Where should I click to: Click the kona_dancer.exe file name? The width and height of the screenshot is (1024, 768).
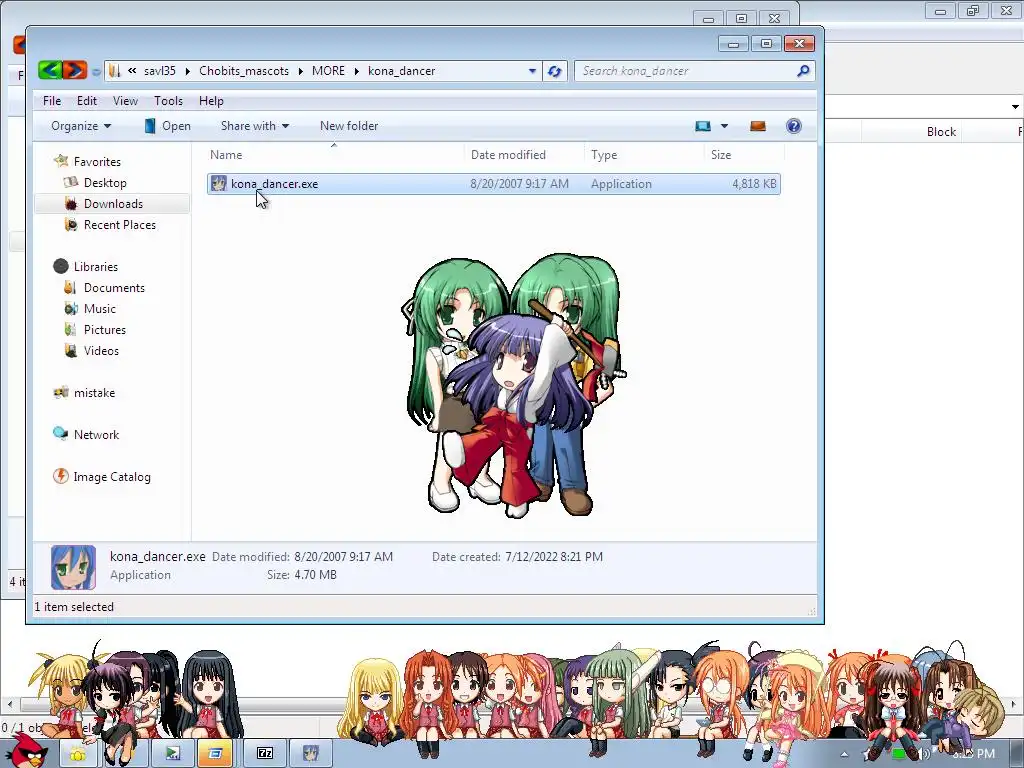click(x=274, y=184)
